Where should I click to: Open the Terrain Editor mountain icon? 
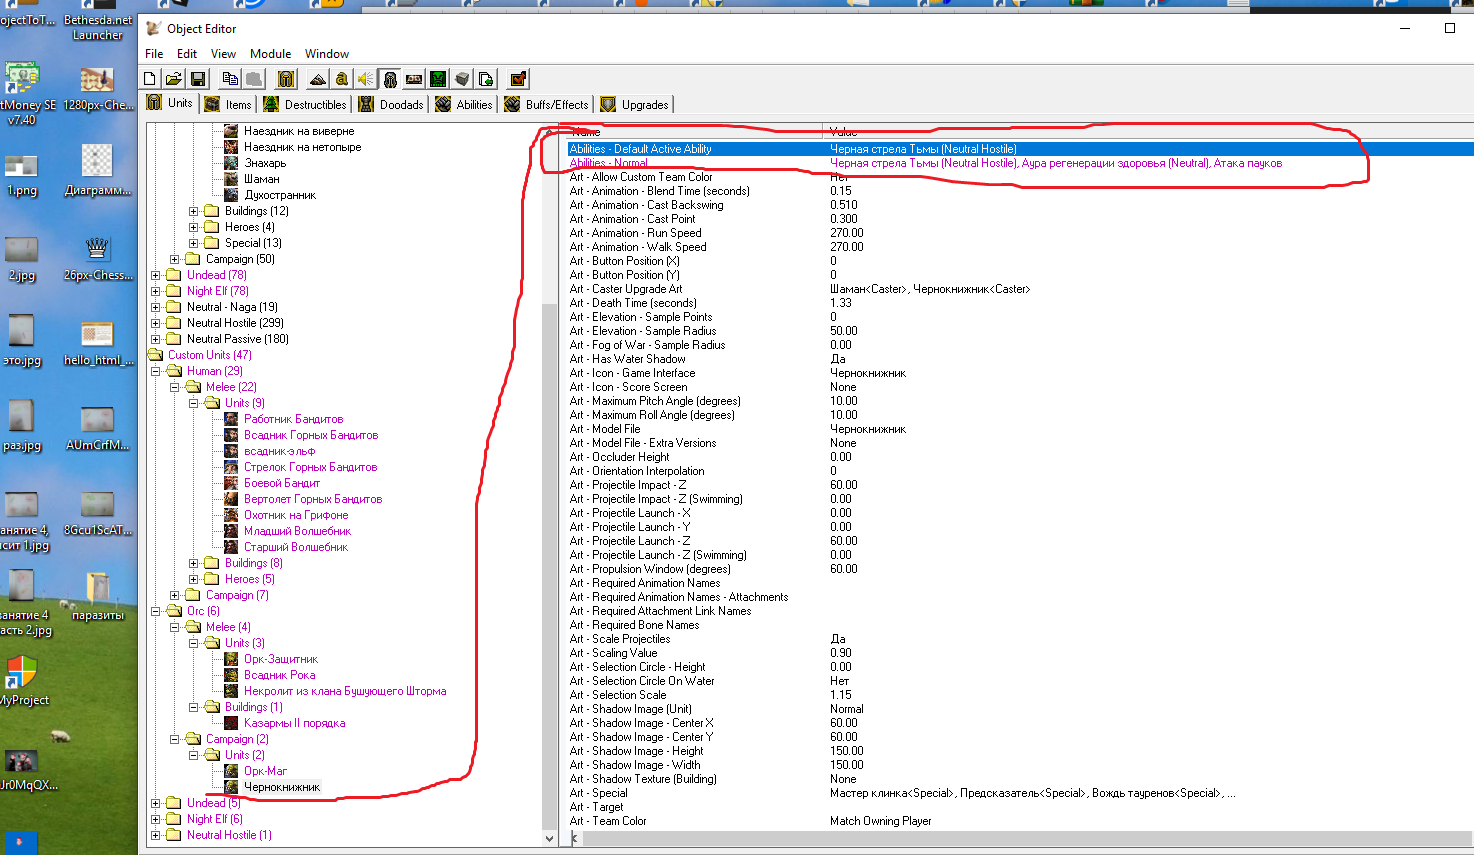318,79
